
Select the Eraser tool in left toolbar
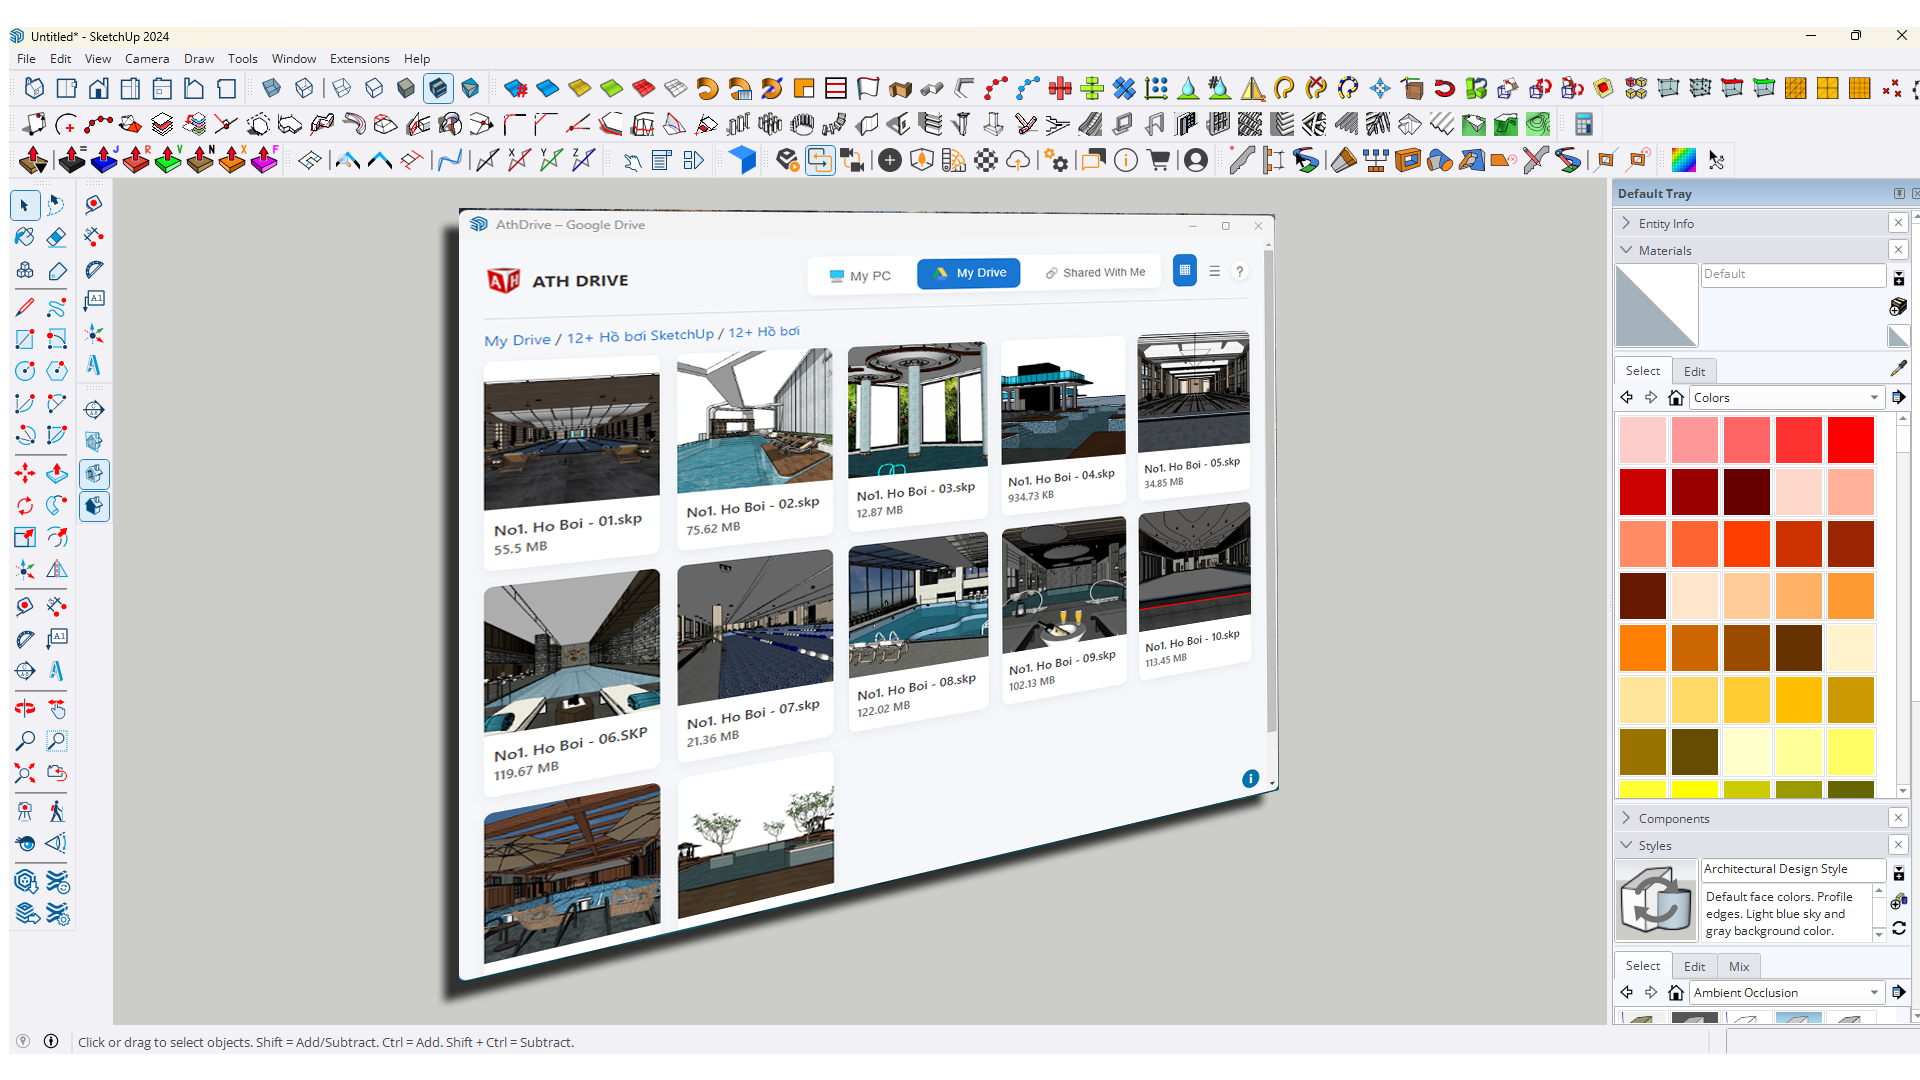click(x=57, y=238)
